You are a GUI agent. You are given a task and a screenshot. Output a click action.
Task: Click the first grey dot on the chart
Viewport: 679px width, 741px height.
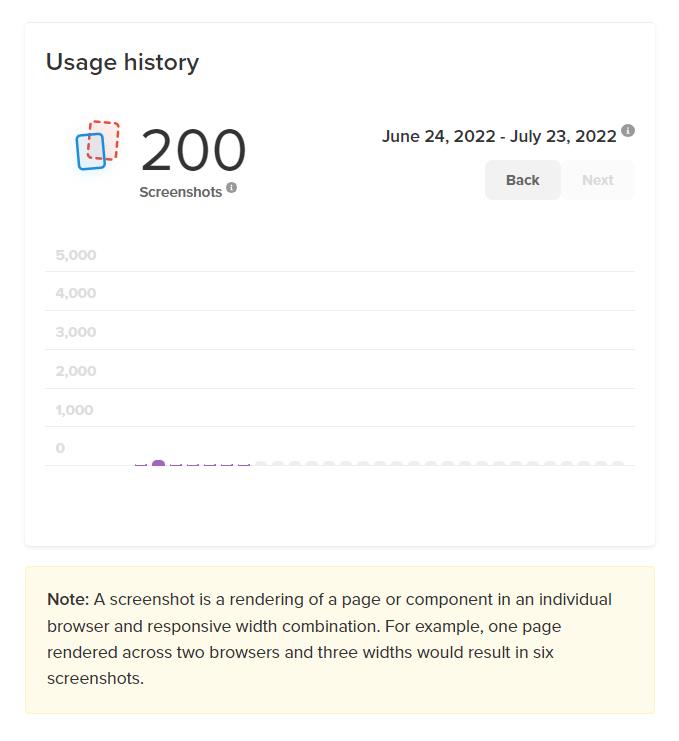click(261, 464)
